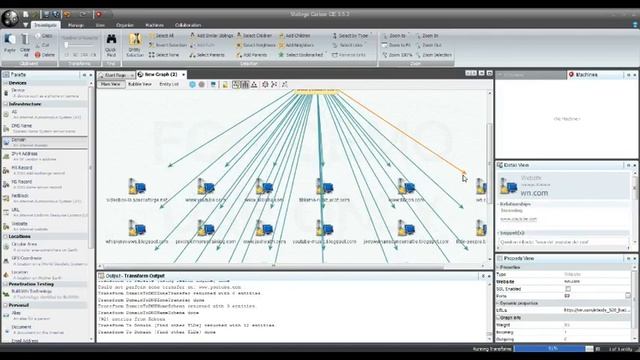Image resolution: width=640 pixels, height=360 pixels.
Task: Click Zoom 100% in the ribbon
Action: click(397, 55)
